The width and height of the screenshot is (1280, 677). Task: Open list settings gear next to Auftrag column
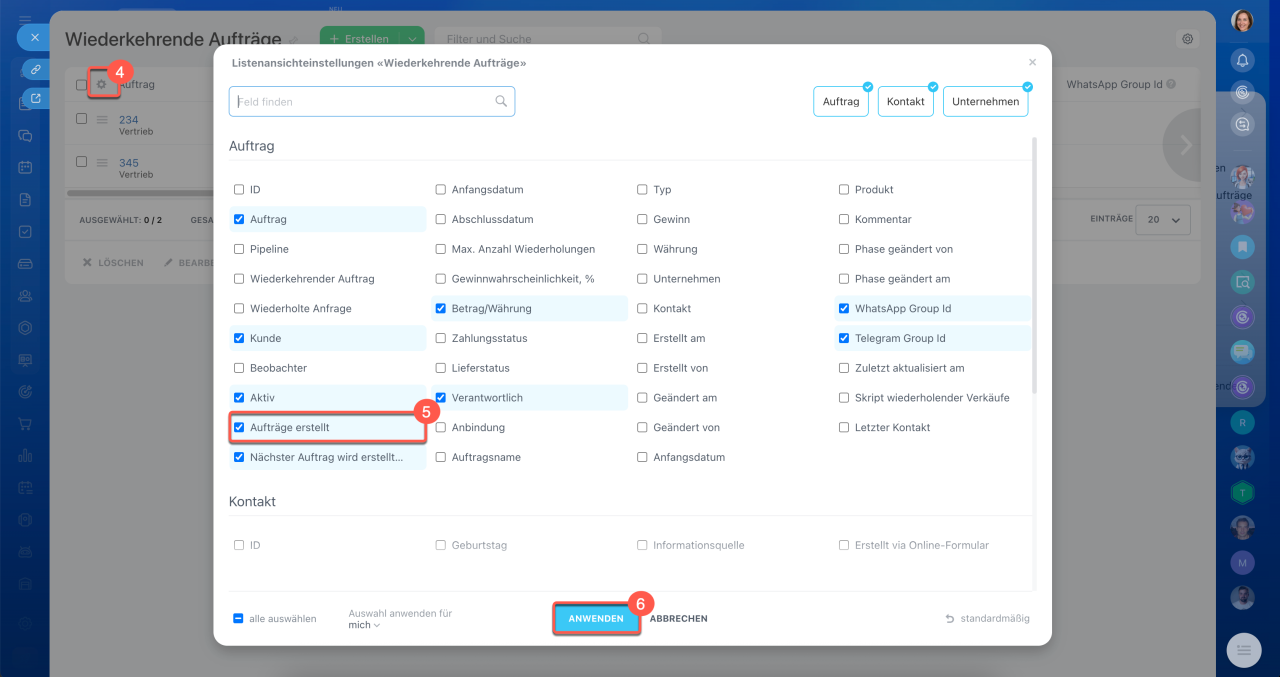[101, 85]
